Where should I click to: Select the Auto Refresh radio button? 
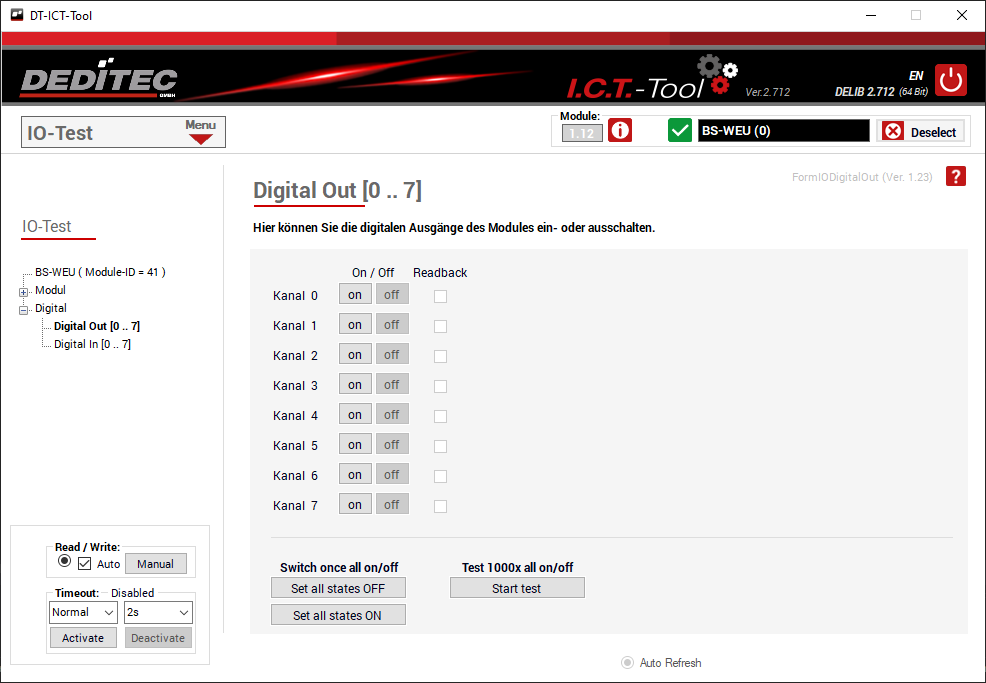628,662
